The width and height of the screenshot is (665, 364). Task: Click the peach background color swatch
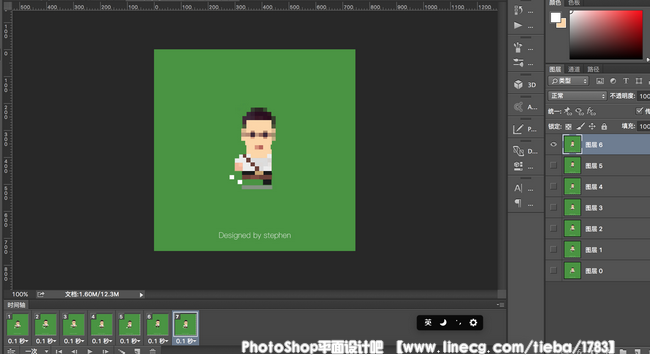coord(562,24)
